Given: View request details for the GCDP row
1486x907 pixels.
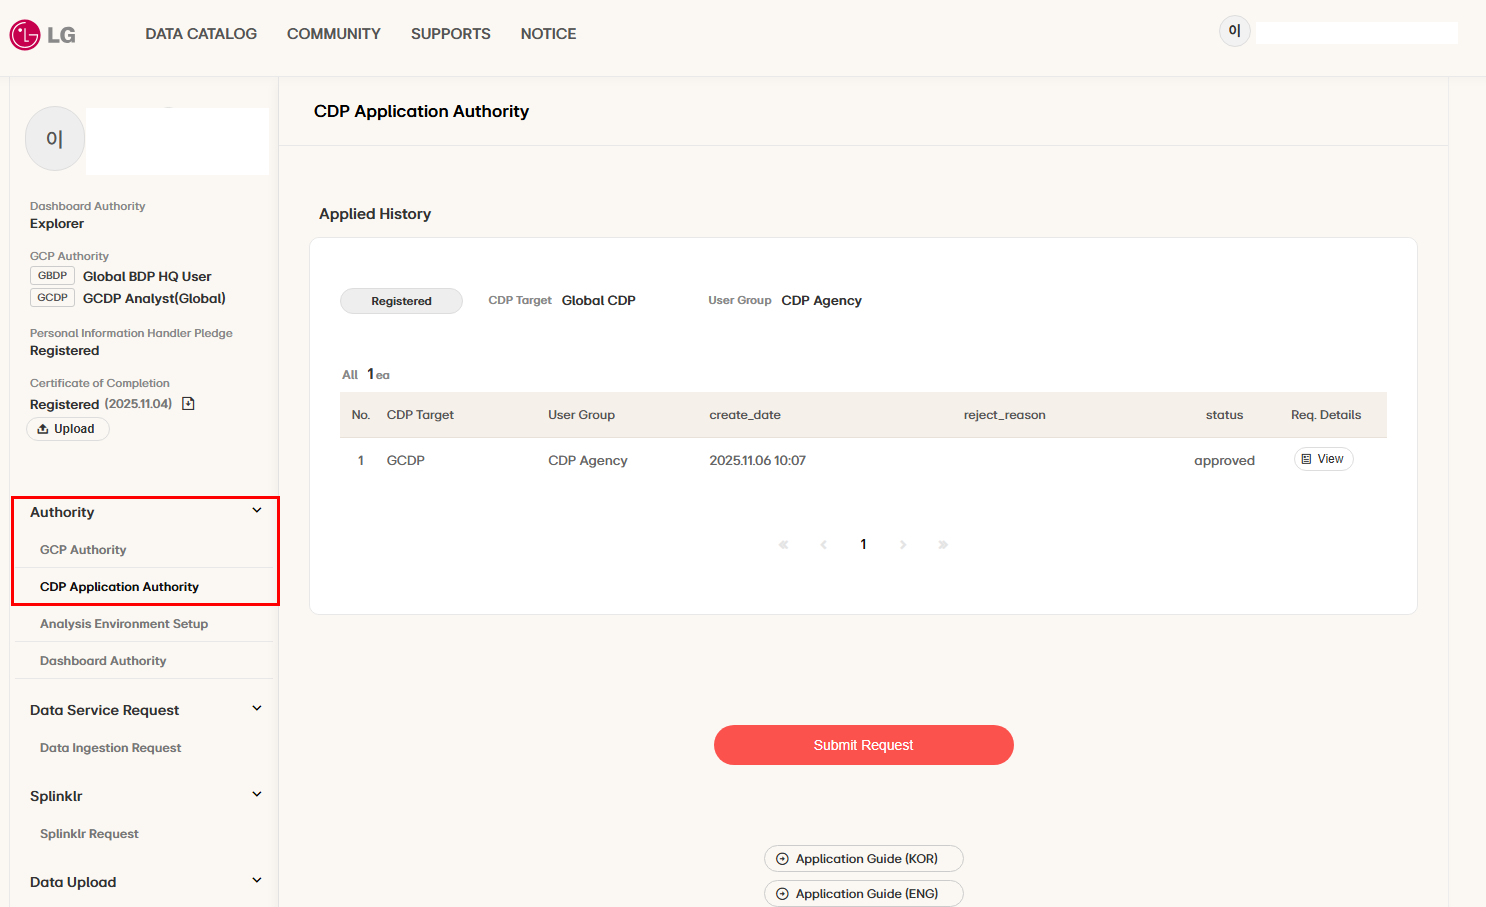Looking at the screenshot, I should [1324, 459].
